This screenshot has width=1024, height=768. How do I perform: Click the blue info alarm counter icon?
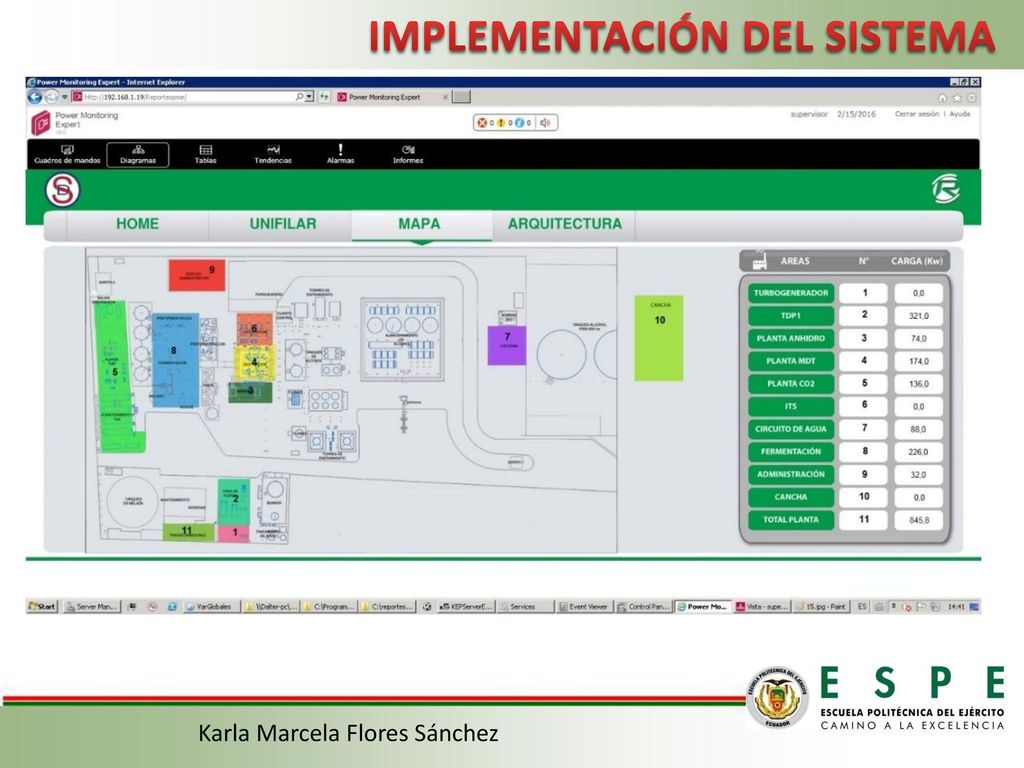point(519,123)
